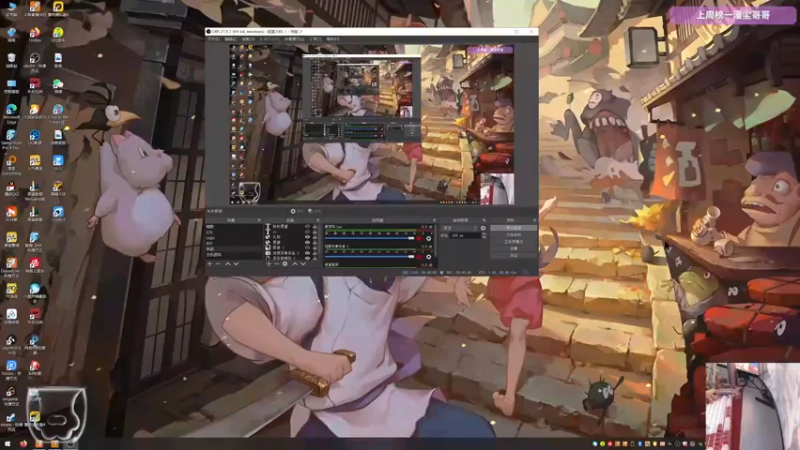Click Properties gear above the docks

coord(297,211)
